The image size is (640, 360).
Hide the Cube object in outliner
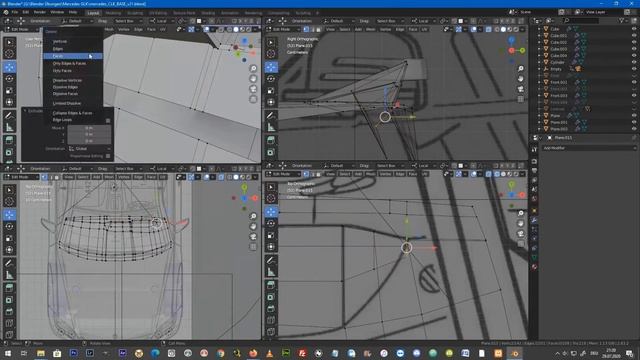pos(634,29)
